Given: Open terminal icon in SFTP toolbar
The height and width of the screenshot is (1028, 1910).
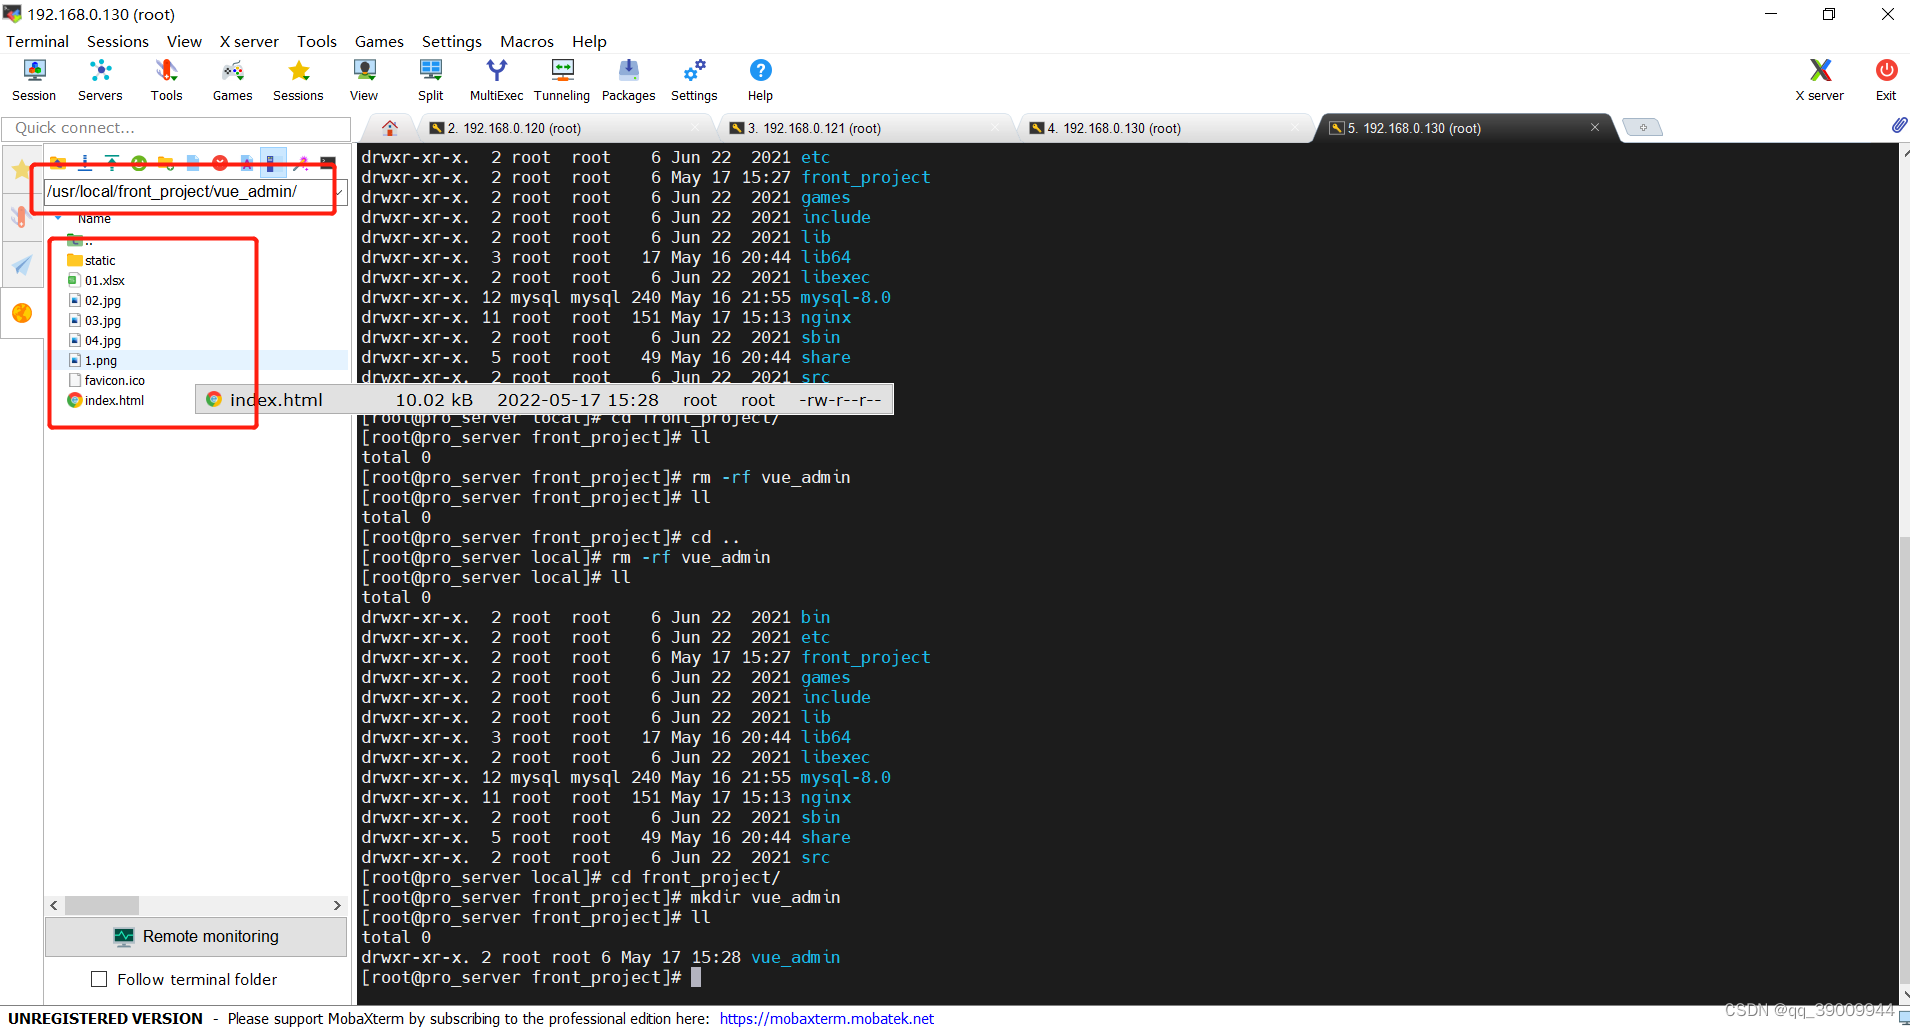Looking at the screenshot, I should [x=328, y=163].
